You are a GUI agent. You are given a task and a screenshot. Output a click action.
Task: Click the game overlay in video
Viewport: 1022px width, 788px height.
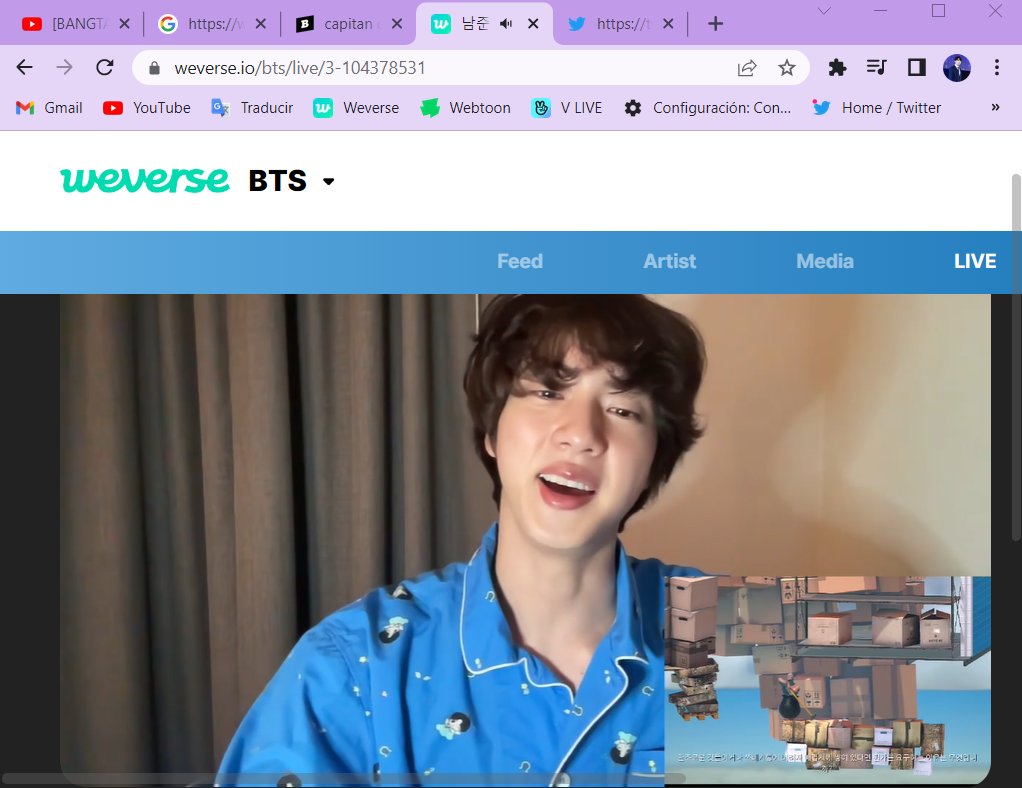click(x=827, y=680)
